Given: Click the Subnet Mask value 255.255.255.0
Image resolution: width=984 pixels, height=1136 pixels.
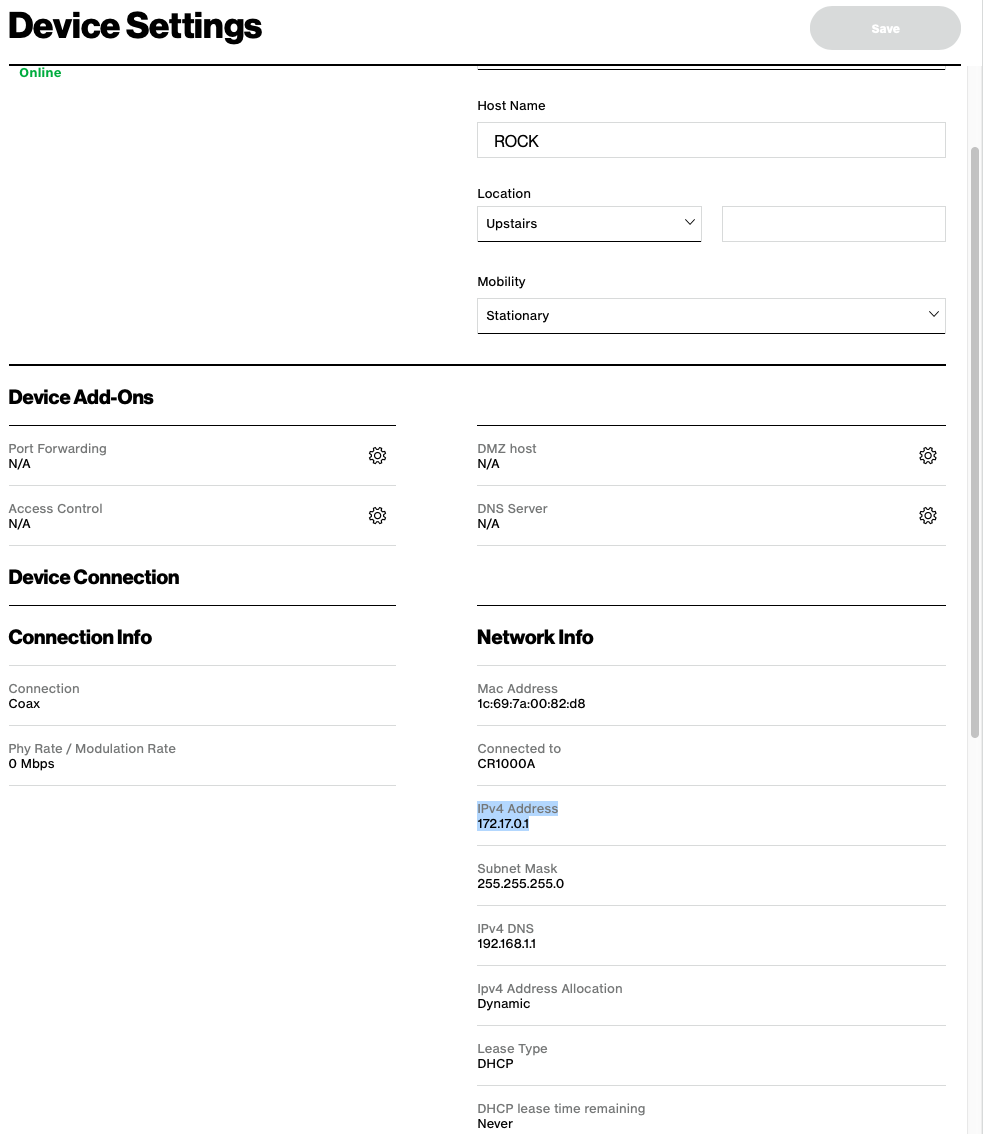Looking at the screenshot, I should click(520, 884).
